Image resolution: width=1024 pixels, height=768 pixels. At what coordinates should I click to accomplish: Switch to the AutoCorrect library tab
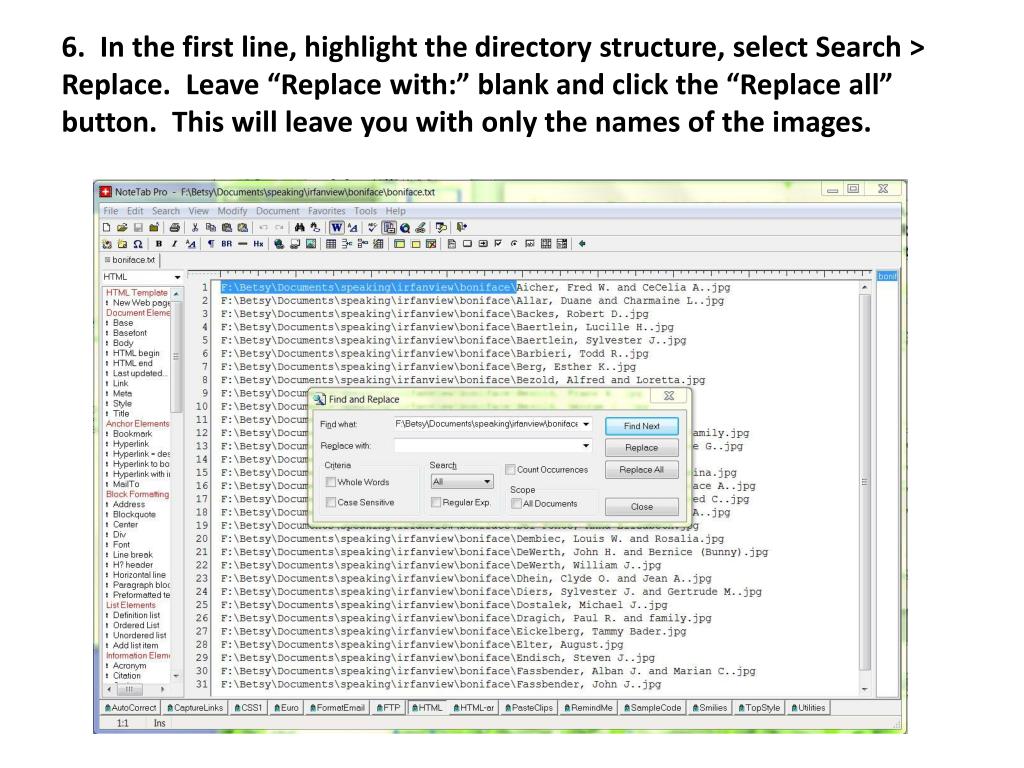click(x=131, y=708)
